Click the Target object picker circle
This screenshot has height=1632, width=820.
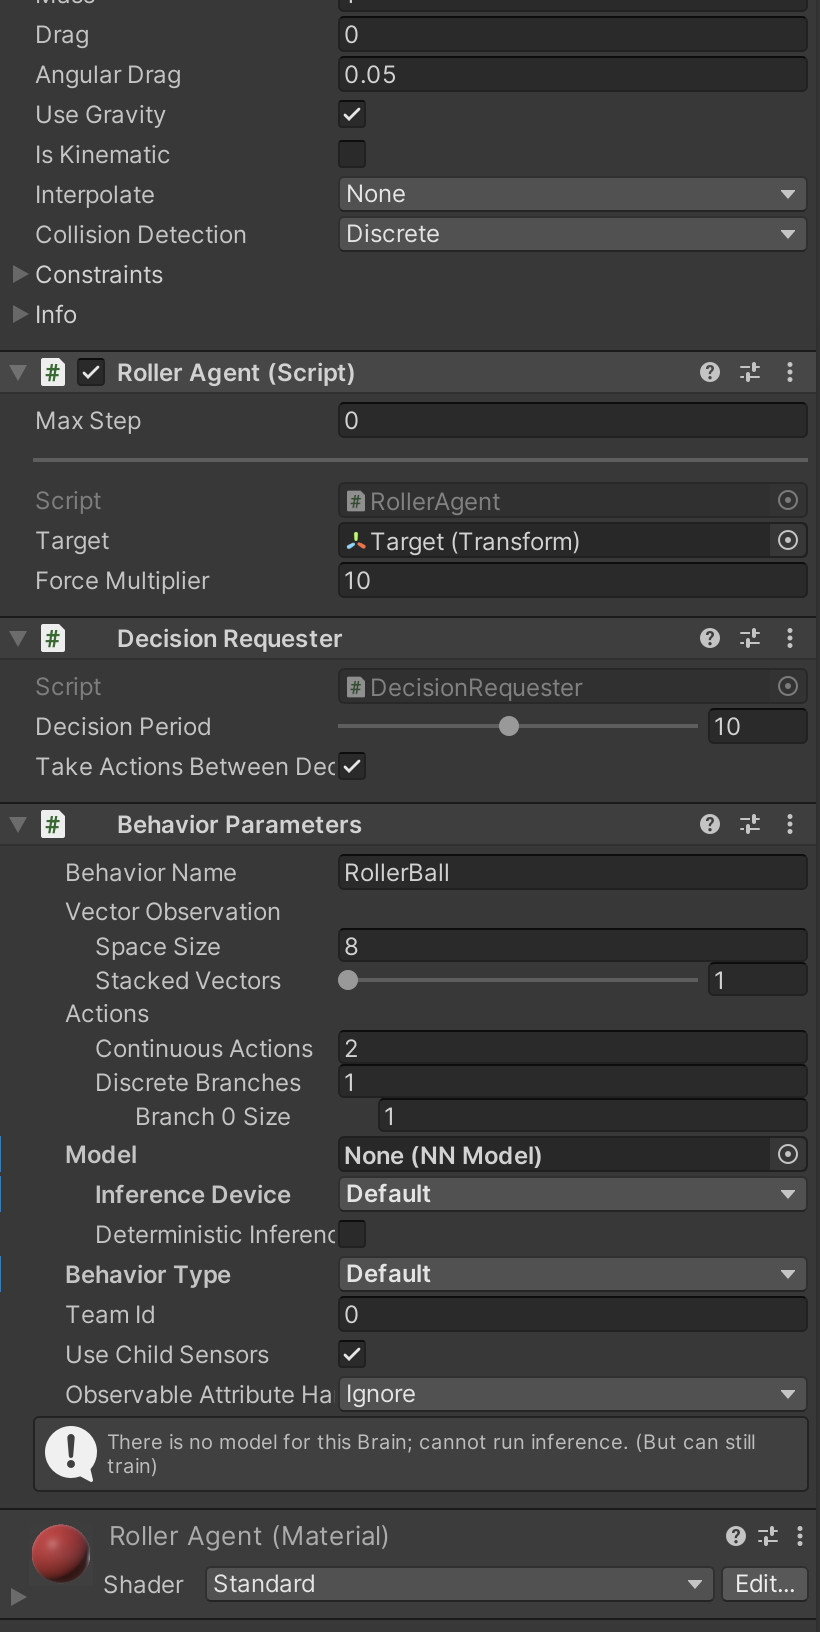coord(788,541)
